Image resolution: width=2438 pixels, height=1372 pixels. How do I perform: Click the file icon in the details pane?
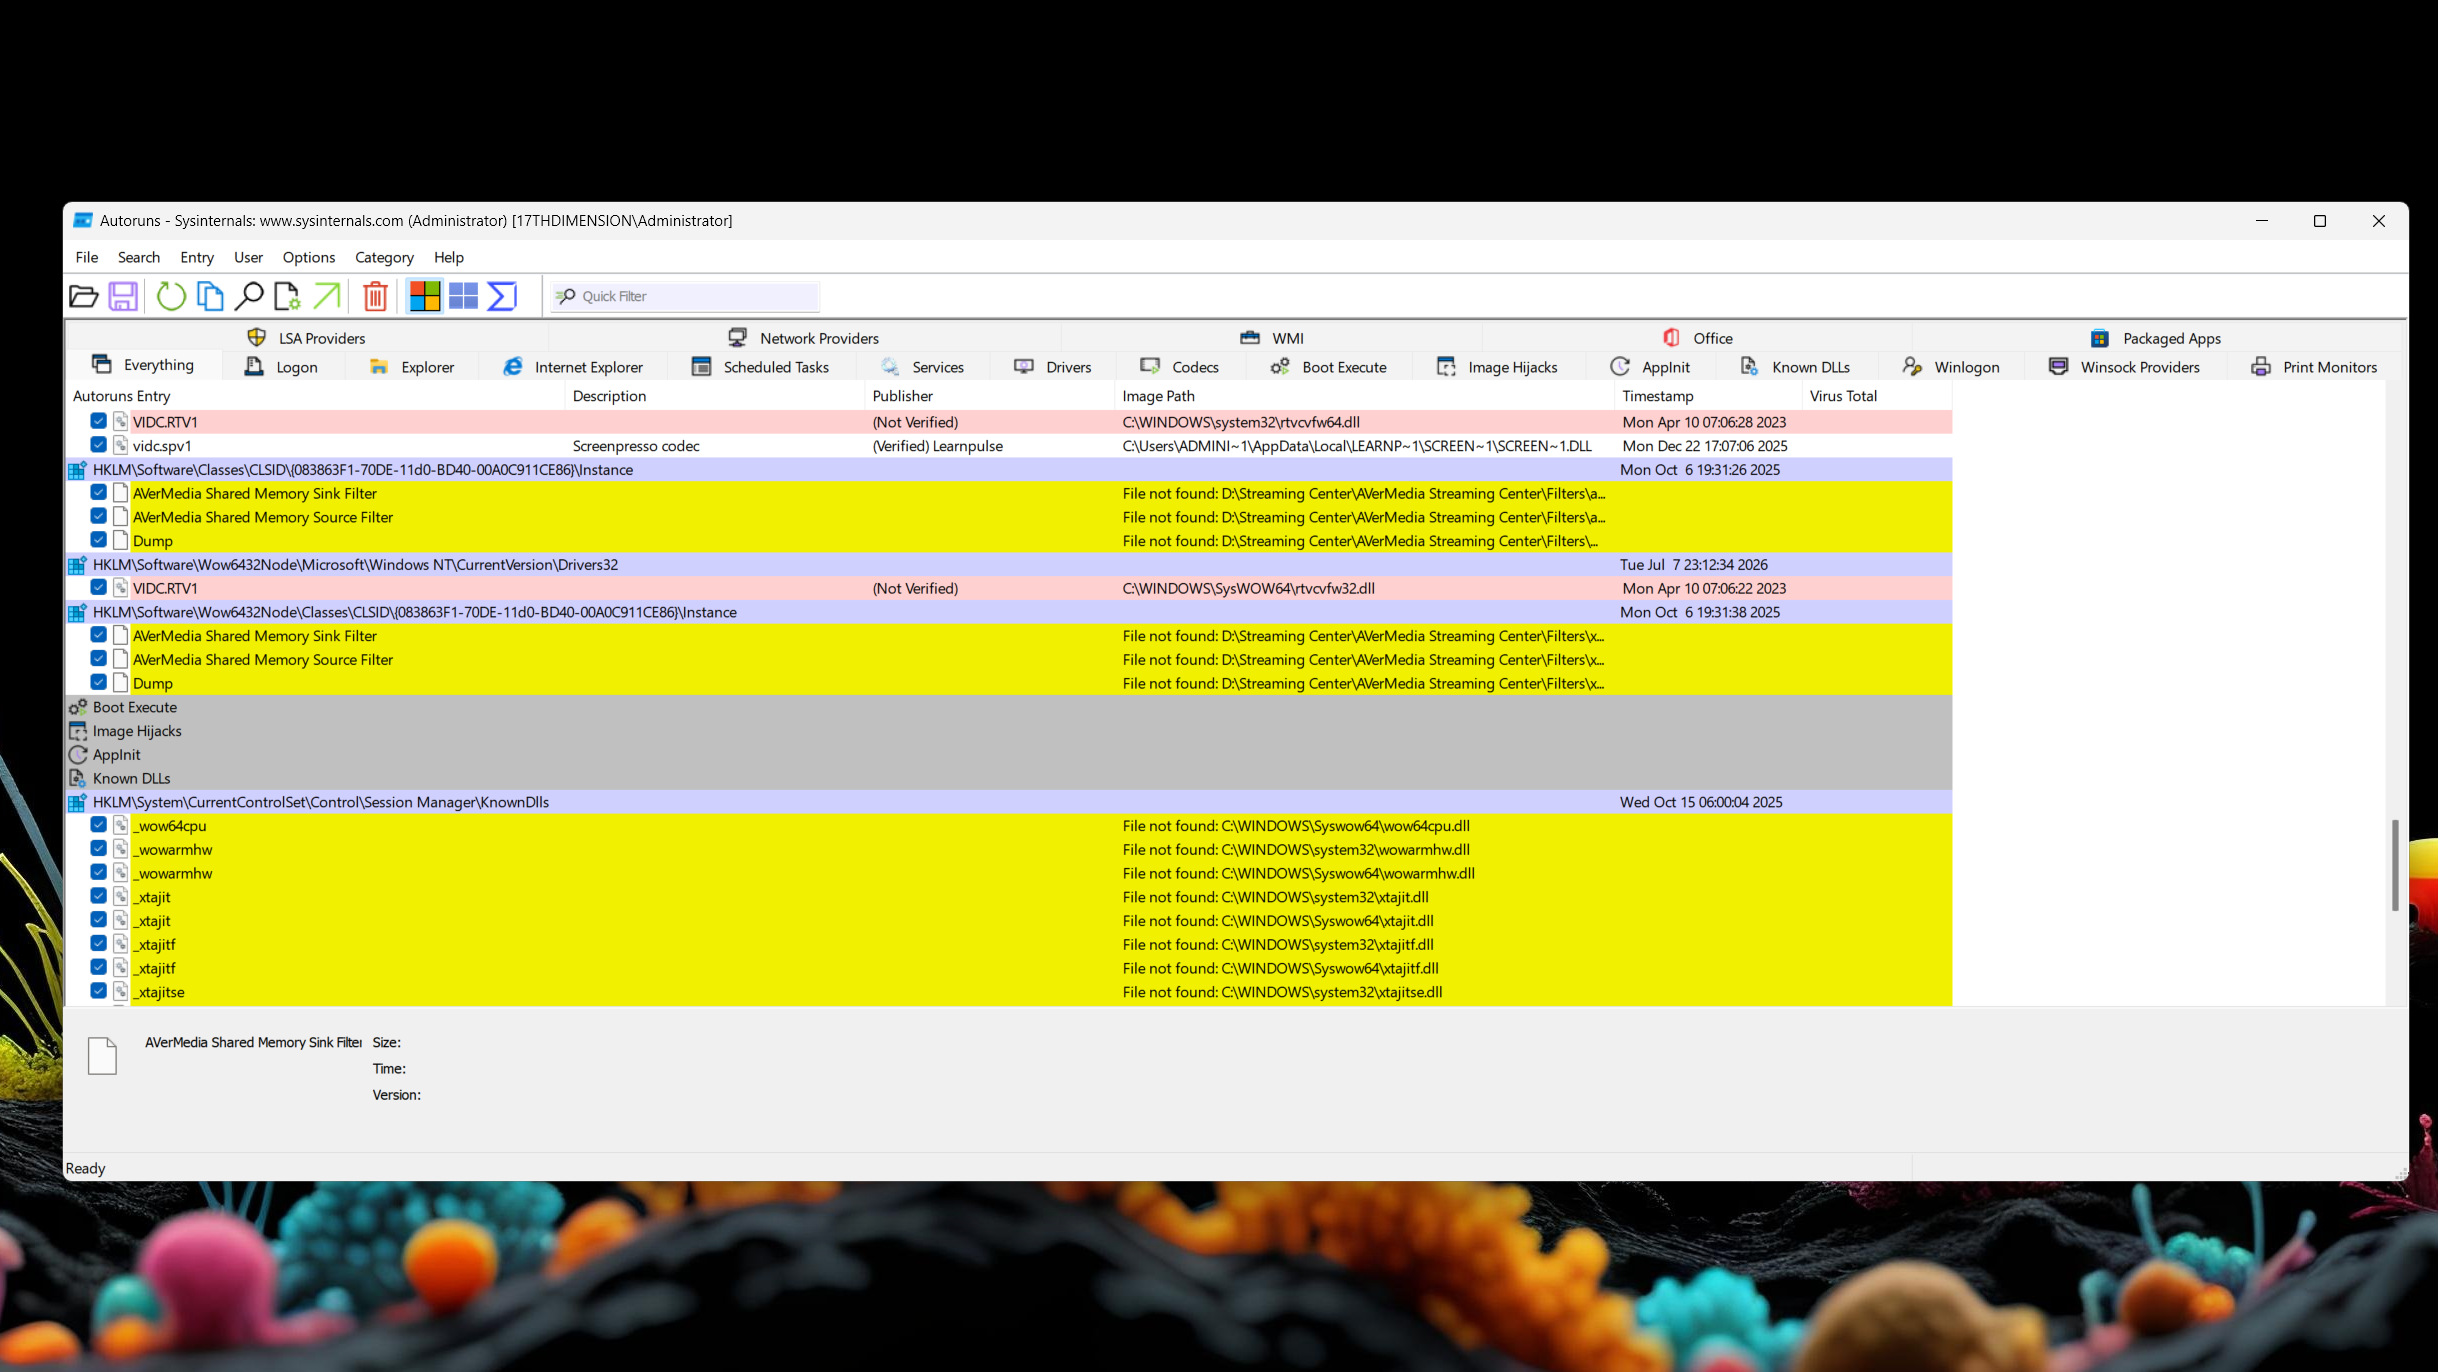click(103, 1055)
